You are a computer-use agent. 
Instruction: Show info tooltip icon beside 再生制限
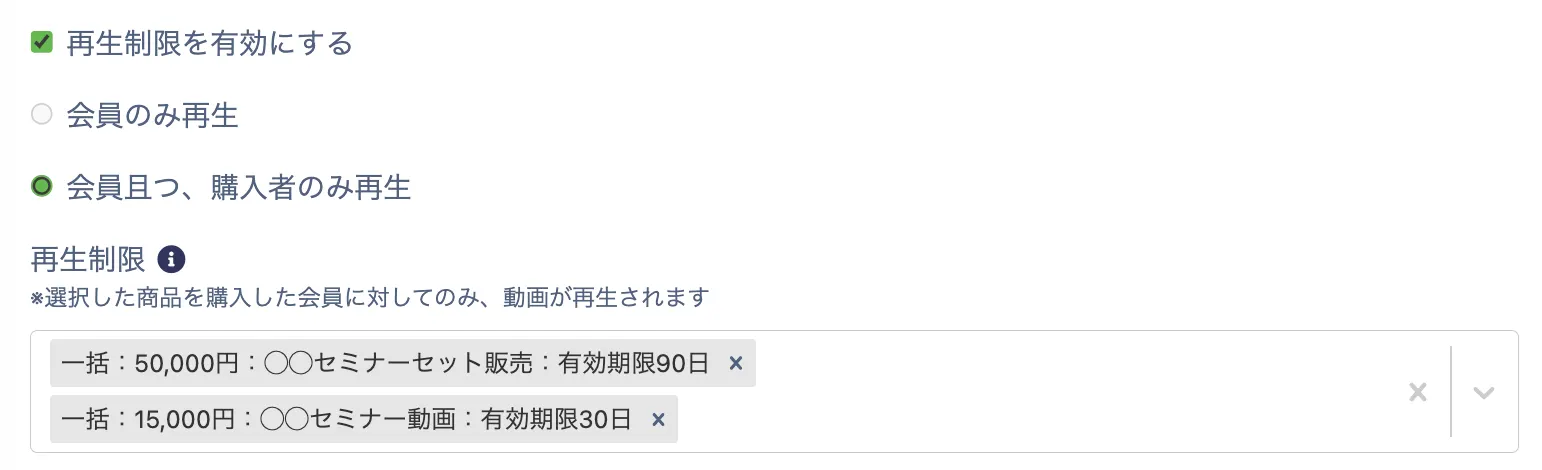172,260
